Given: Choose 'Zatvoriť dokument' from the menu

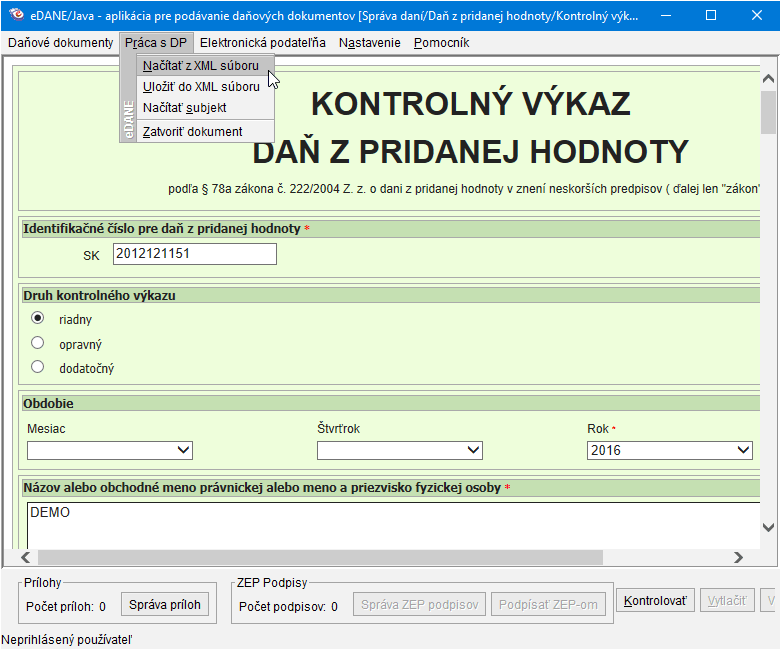Looking at the screenshot, I should coord(192,132).
